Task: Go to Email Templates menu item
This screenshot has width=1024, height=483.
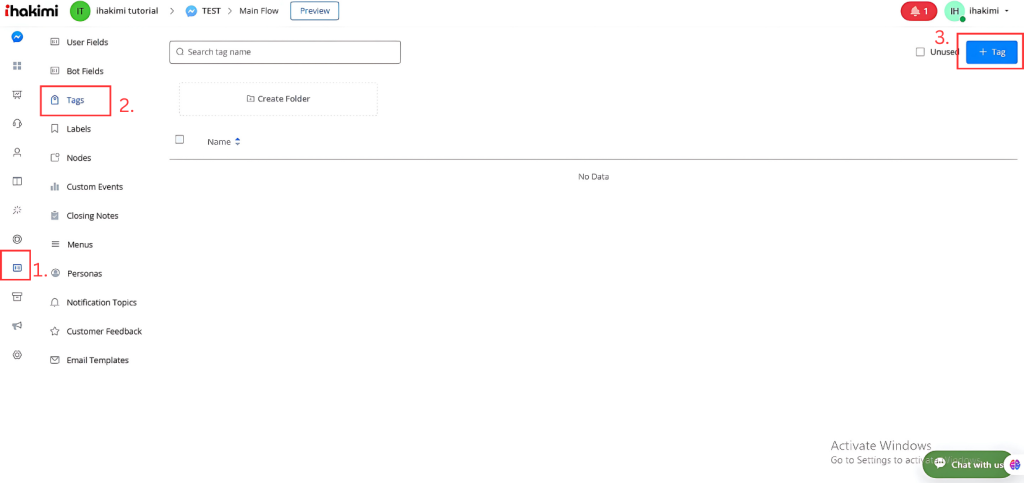Action: pyautogui.click(x=97, y=360)
